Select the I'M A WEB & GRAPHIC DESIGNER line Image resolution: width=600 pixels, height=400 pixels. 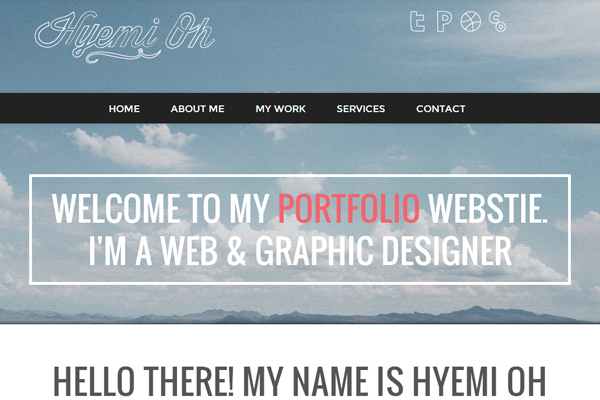(x=300, y=251)
